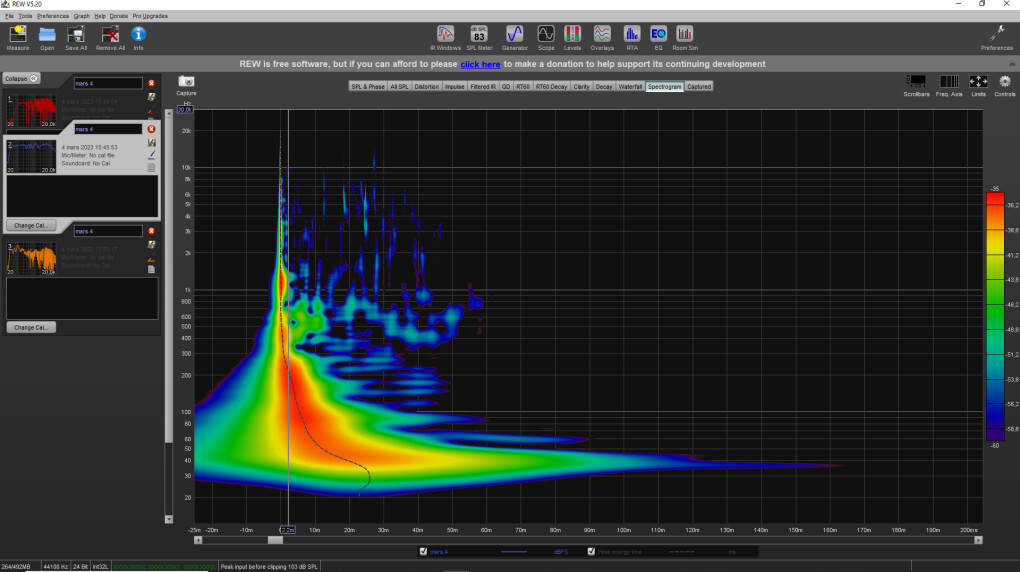Remove the third mars 4 measurement
Screen dimensions: 1020x572
coord(152,231)
